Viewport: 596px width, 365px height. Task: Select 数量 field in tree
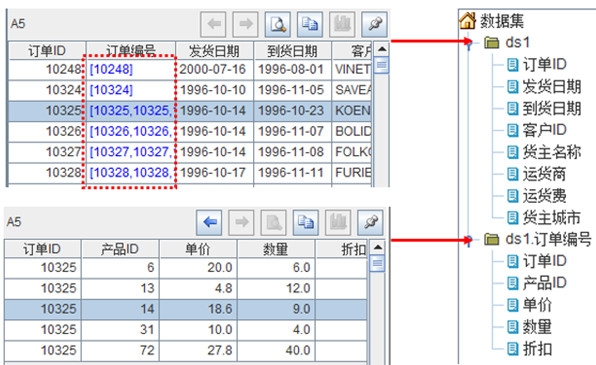[529, 327]
